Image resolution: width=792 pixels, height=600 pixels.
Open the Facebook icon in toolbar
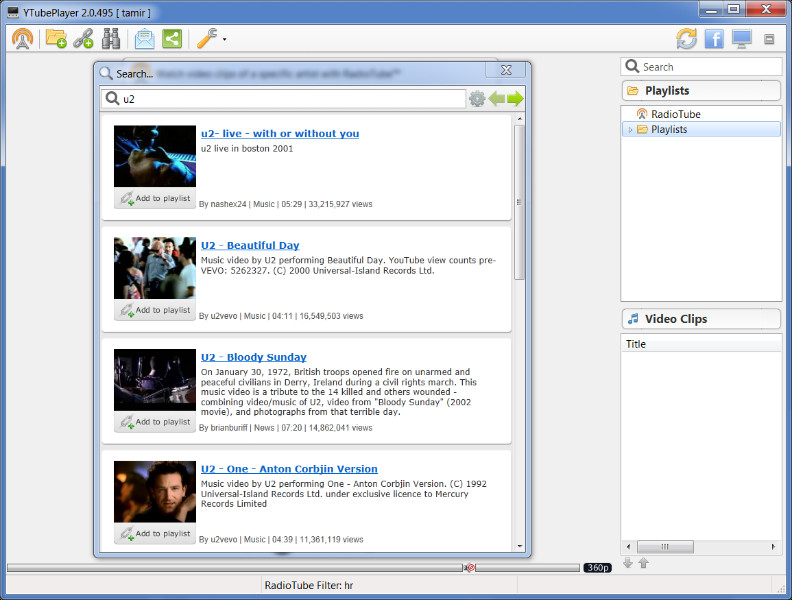[x=714, y=39]
